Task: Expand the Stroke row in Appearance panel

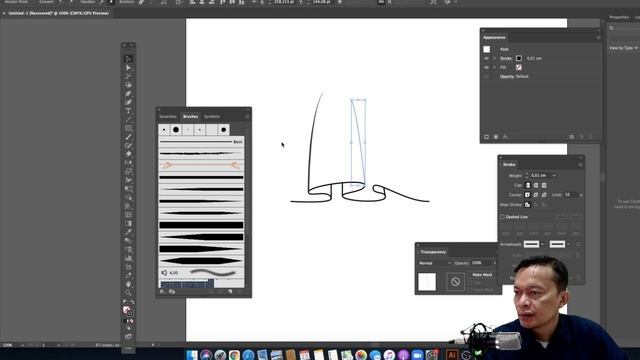Action: 494,58
